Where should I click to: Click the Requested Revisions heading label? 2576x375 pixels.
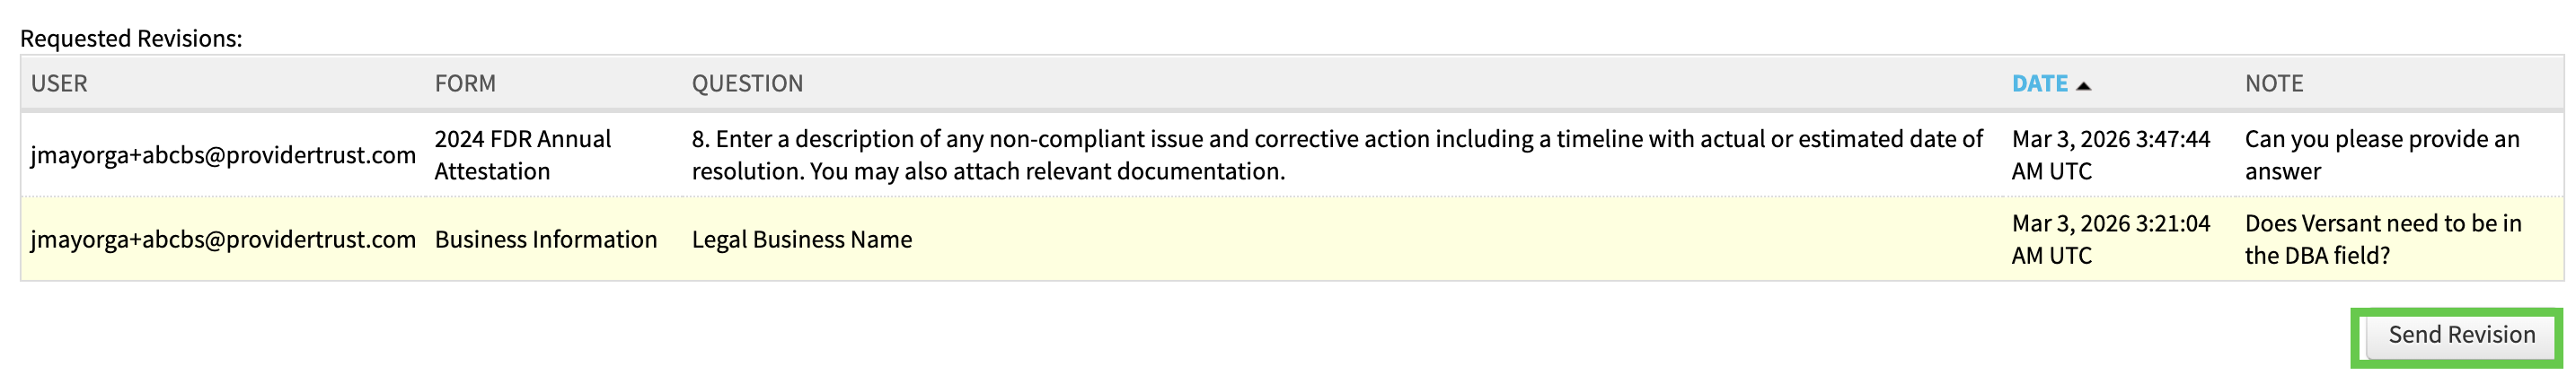[131, 39]
